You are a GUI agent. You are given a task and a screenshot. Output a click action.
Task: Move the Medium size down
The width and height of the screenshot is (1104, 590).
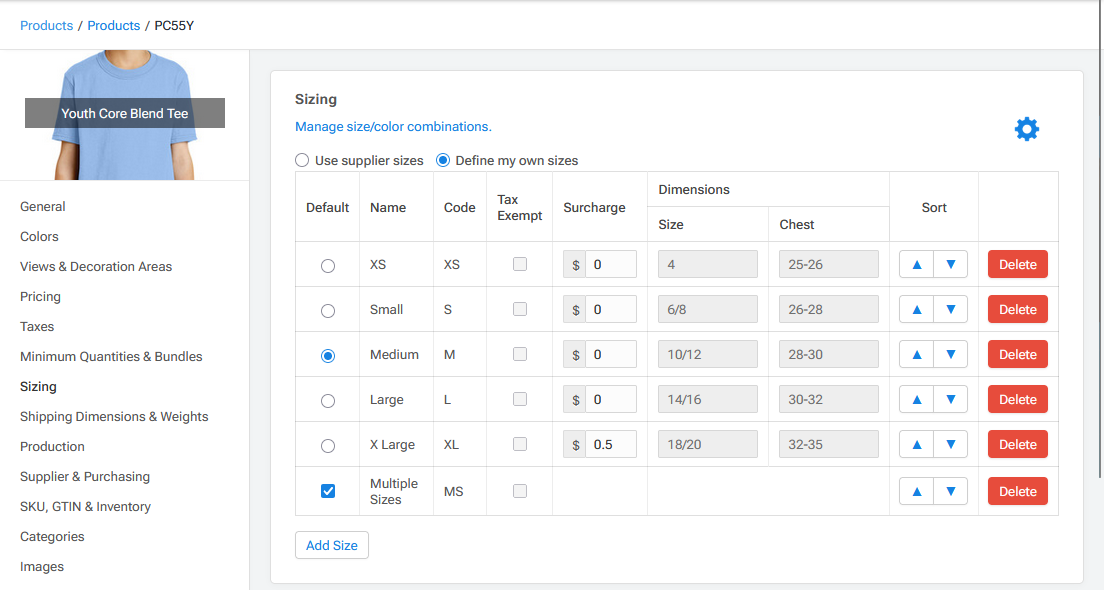949,354
